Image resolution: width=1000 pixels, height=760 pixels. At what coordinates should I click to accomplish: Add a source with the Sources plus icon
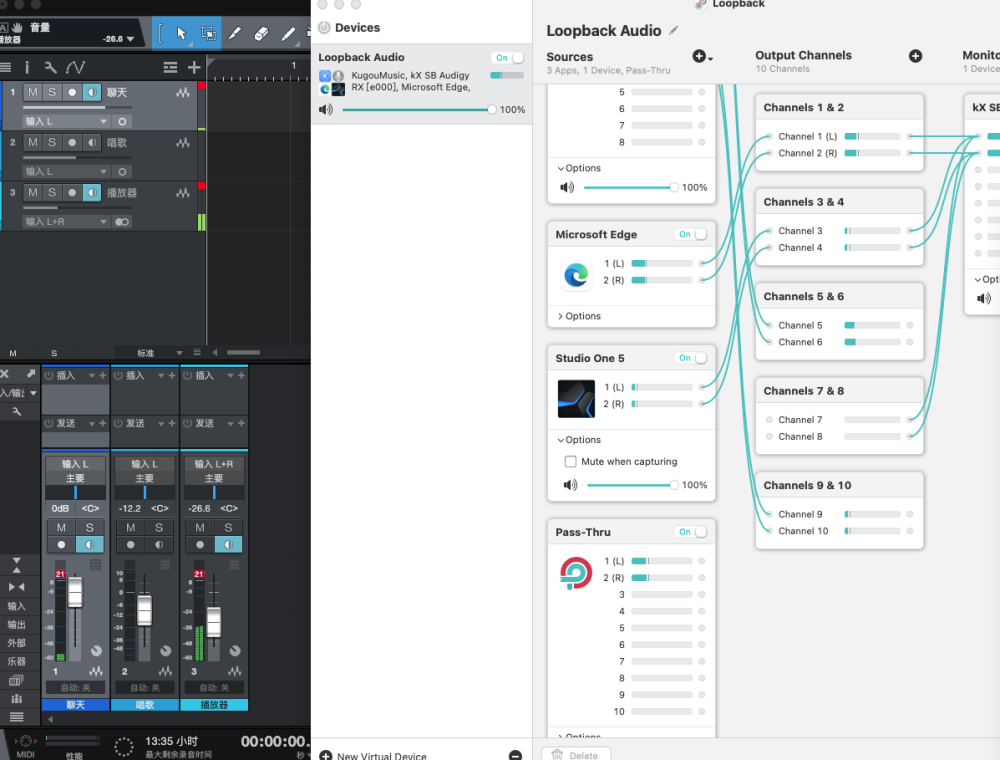click(x=698, y=56)
